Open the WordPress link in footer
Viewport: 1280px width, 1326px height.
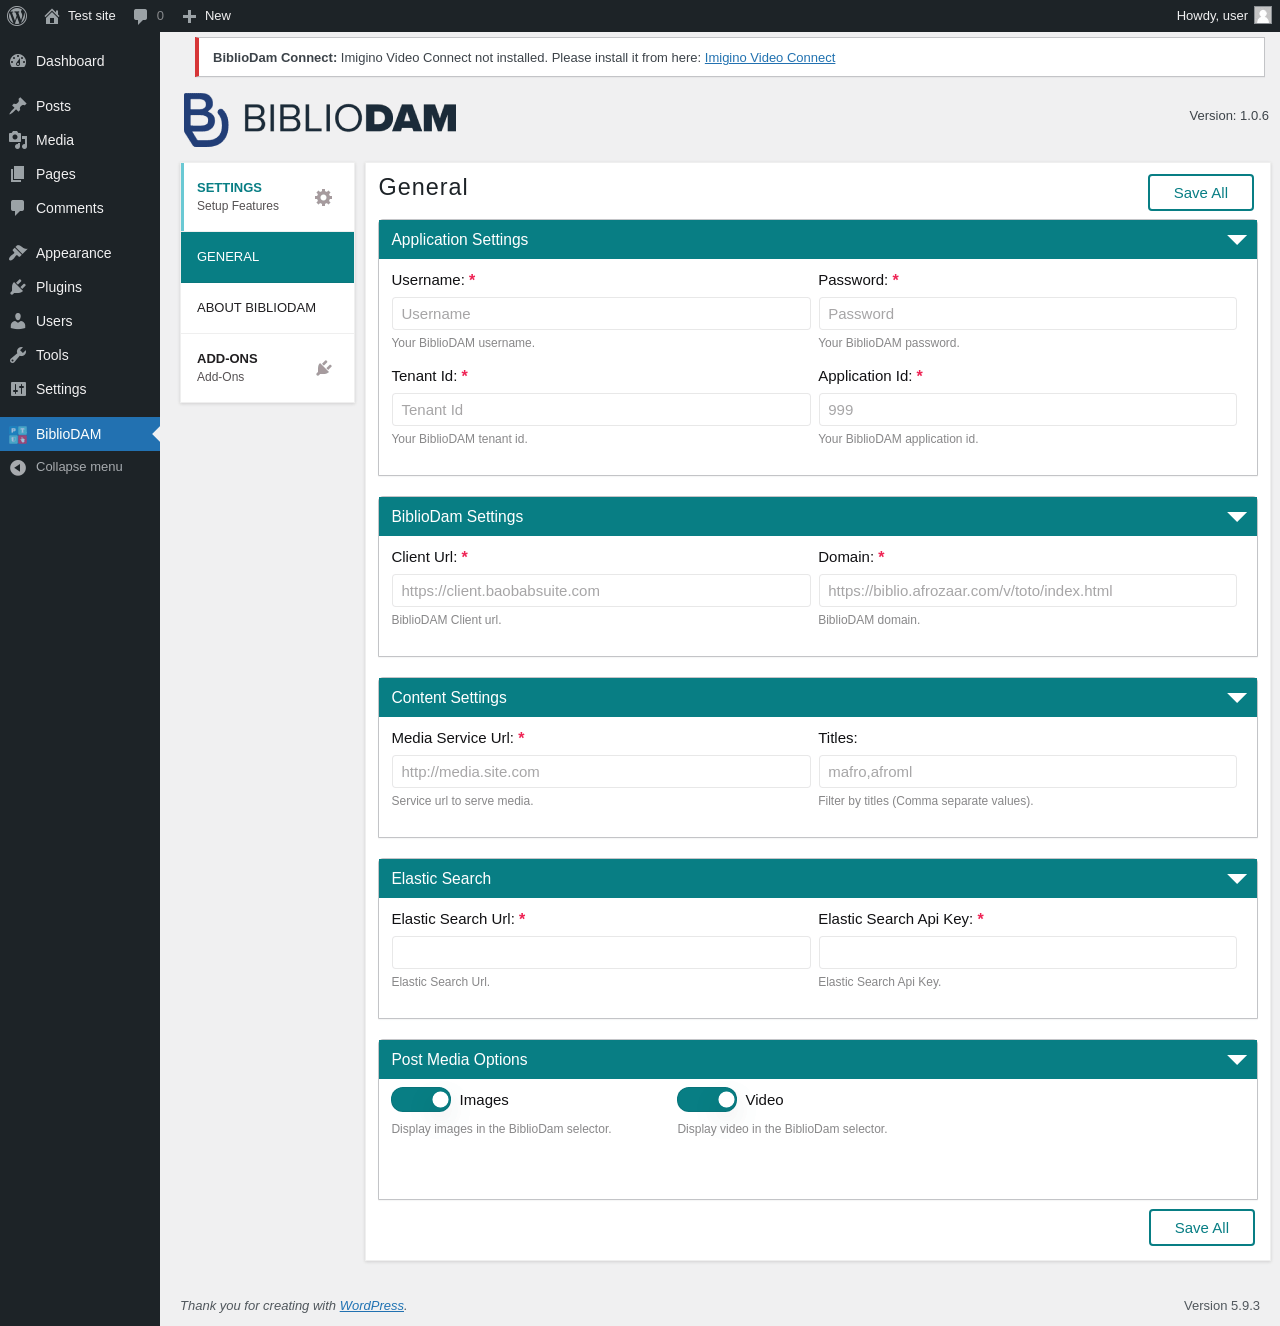coord(372,1306)
